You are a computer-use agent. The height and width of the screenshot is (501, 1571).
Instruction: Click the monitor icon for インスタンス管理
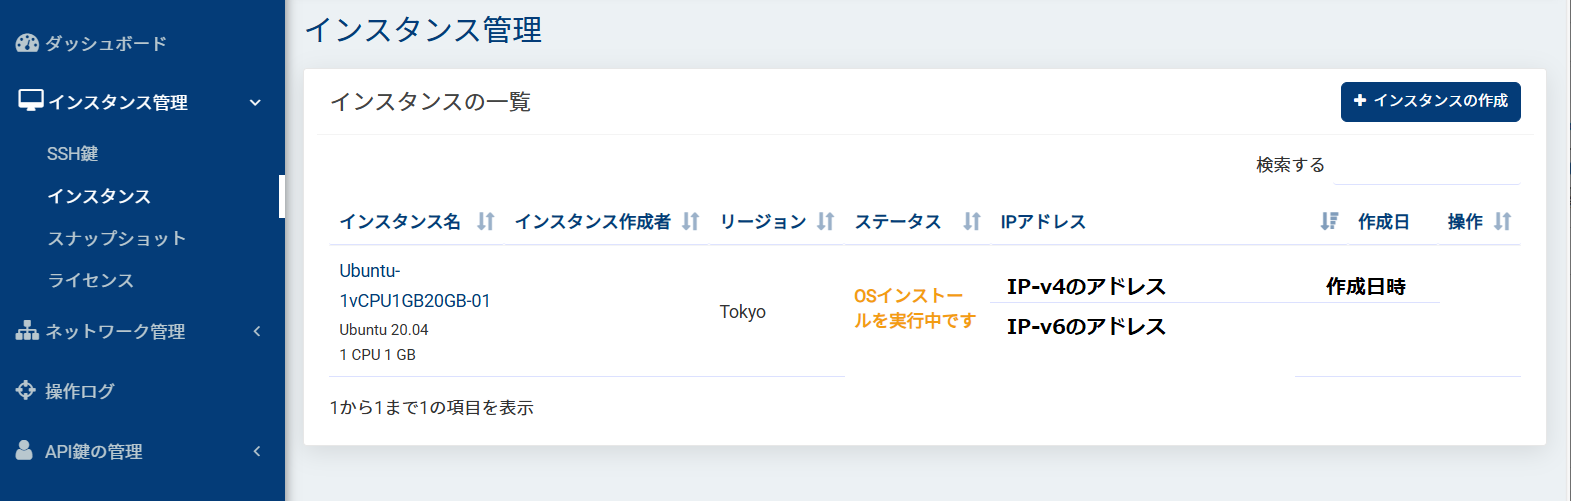click(x=31, y=101)
